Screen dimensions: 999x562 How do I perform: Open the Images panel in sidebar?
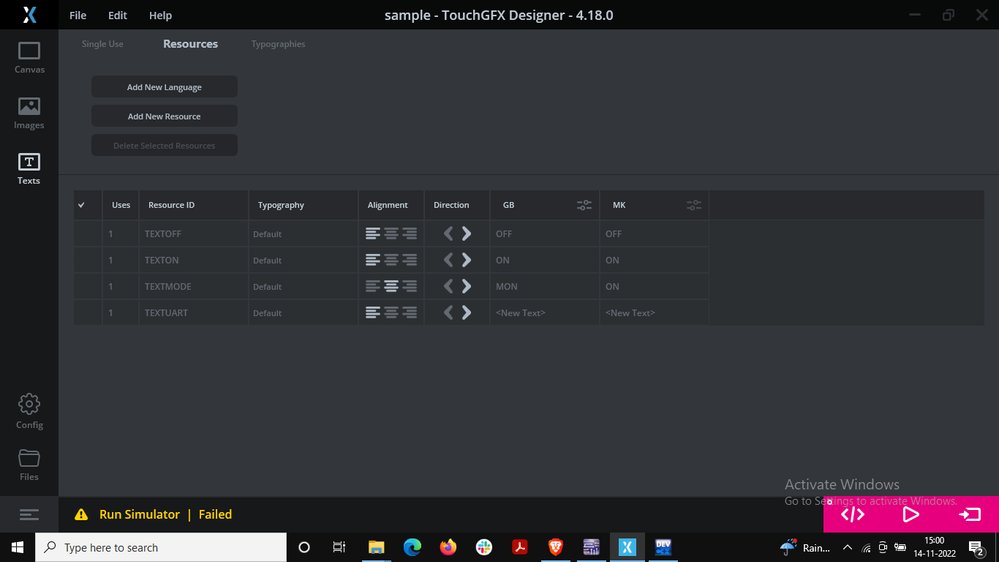click(x=29, y=113)
